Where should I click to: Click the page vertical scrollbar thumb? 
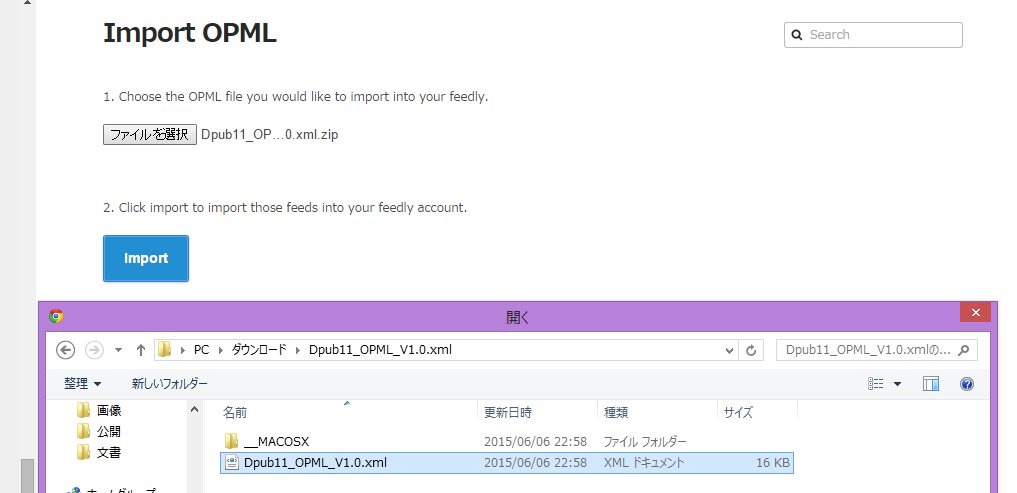(27, 476)
